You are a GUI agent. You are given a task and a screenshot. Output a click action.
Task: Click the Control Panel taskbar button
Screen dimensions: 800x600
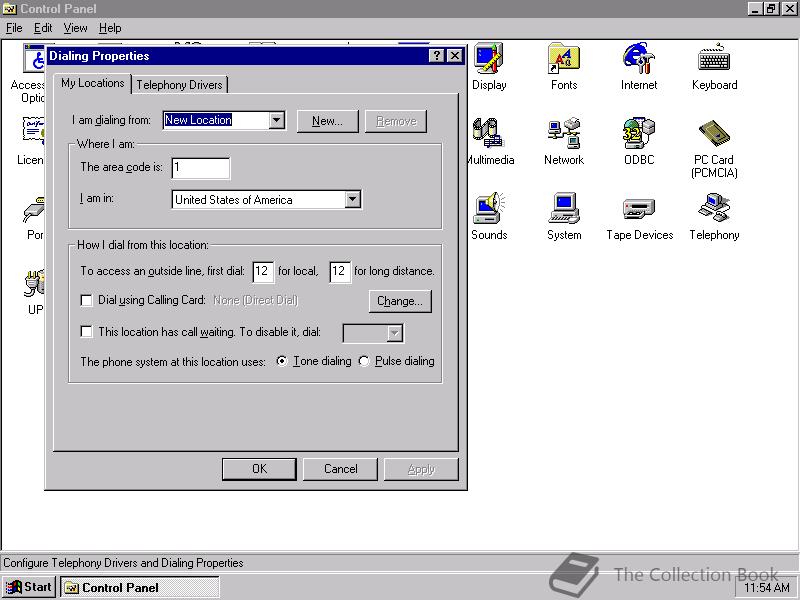pyautogui.click(x=139, y=587)
